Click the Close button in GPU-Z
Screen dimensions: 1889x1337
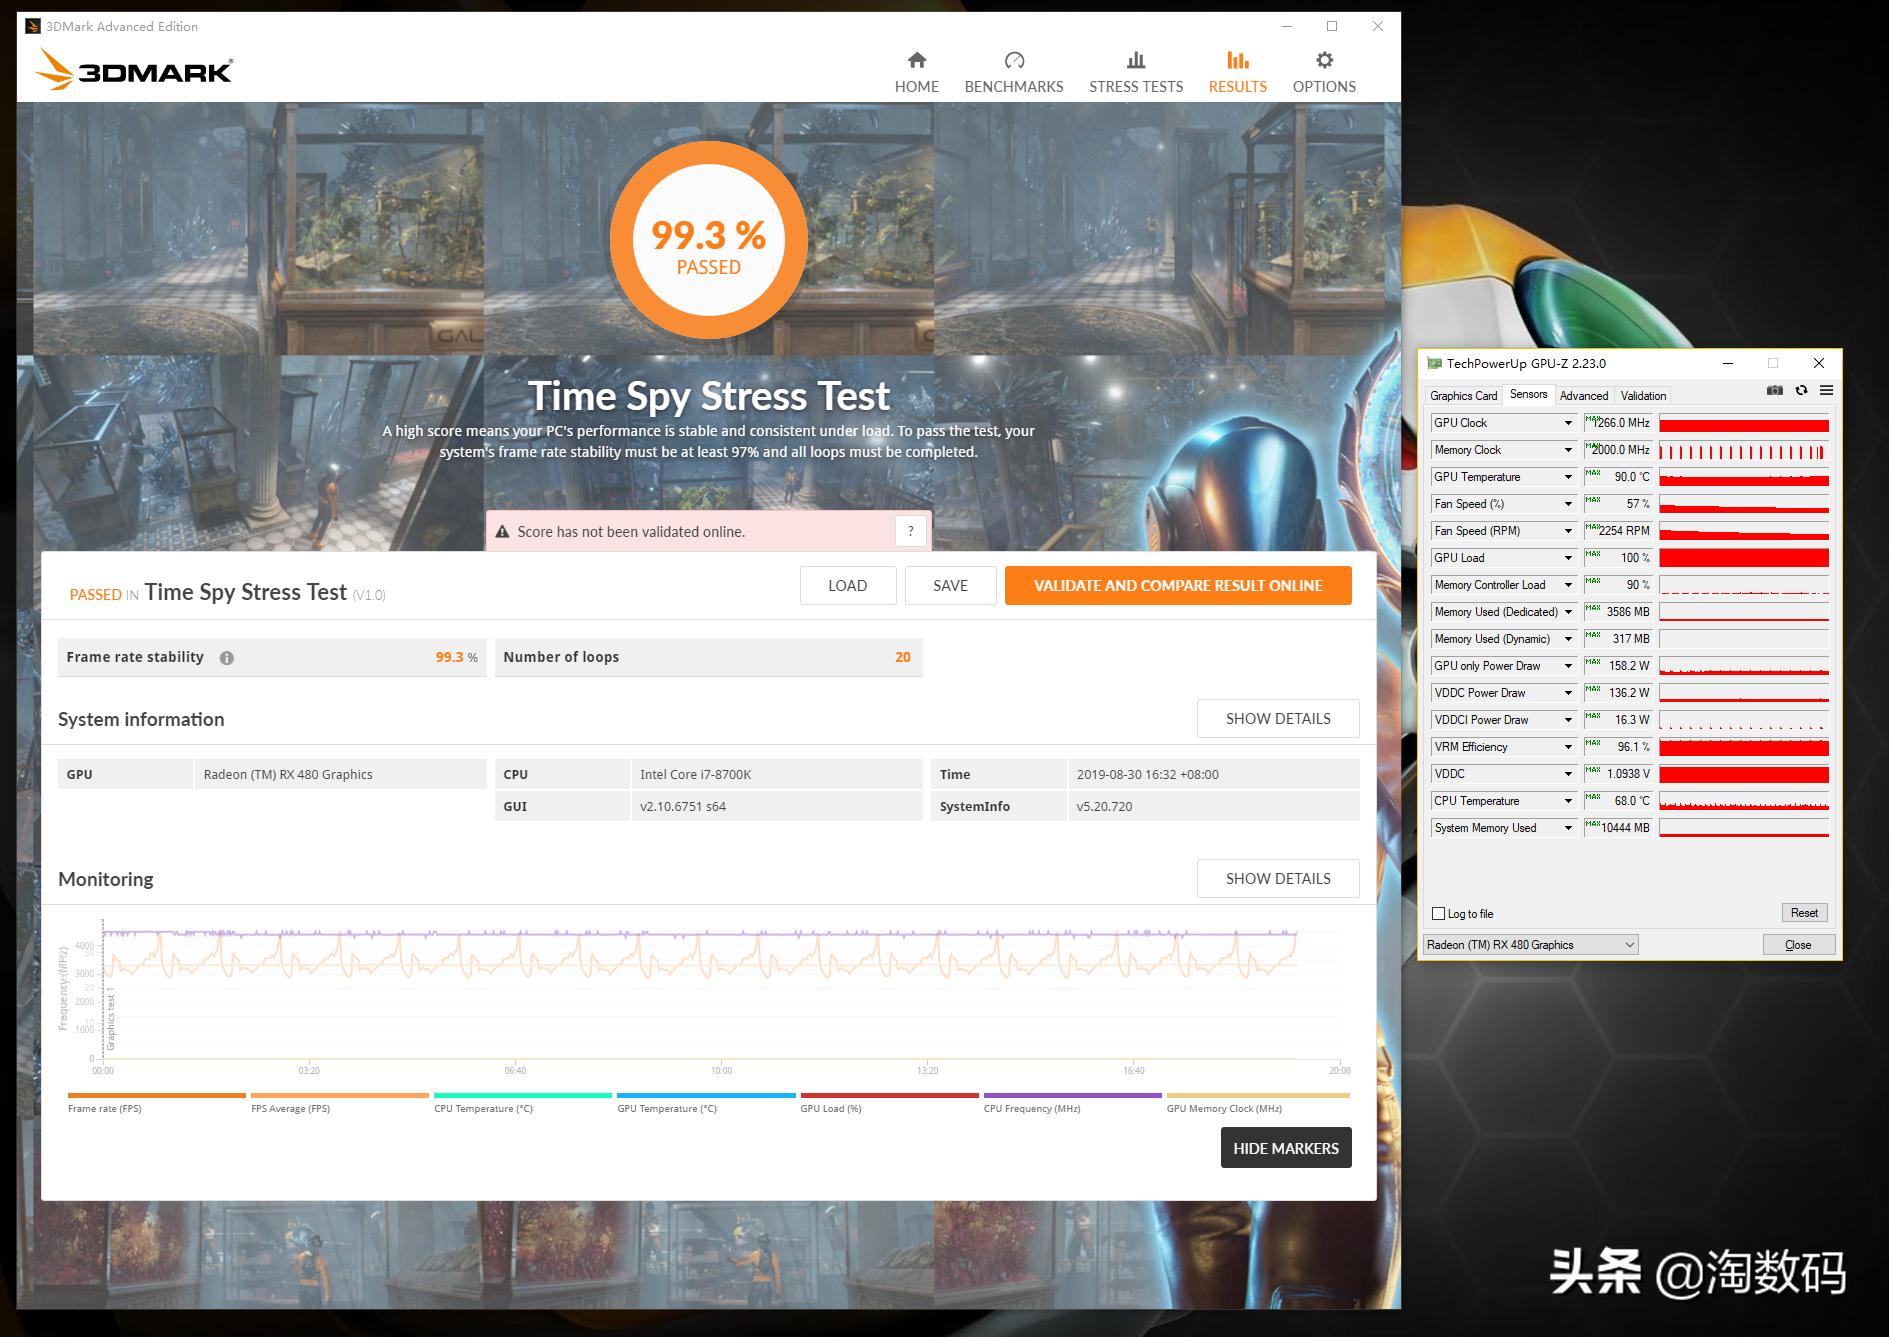pyautogui.click(x=1798, y=945)
